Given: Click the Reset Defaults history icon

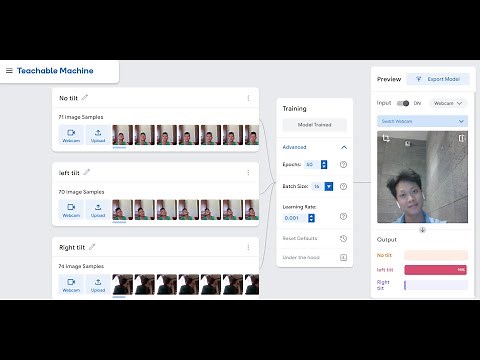Looking at the screenshot, I should click(x=343, y=238).
